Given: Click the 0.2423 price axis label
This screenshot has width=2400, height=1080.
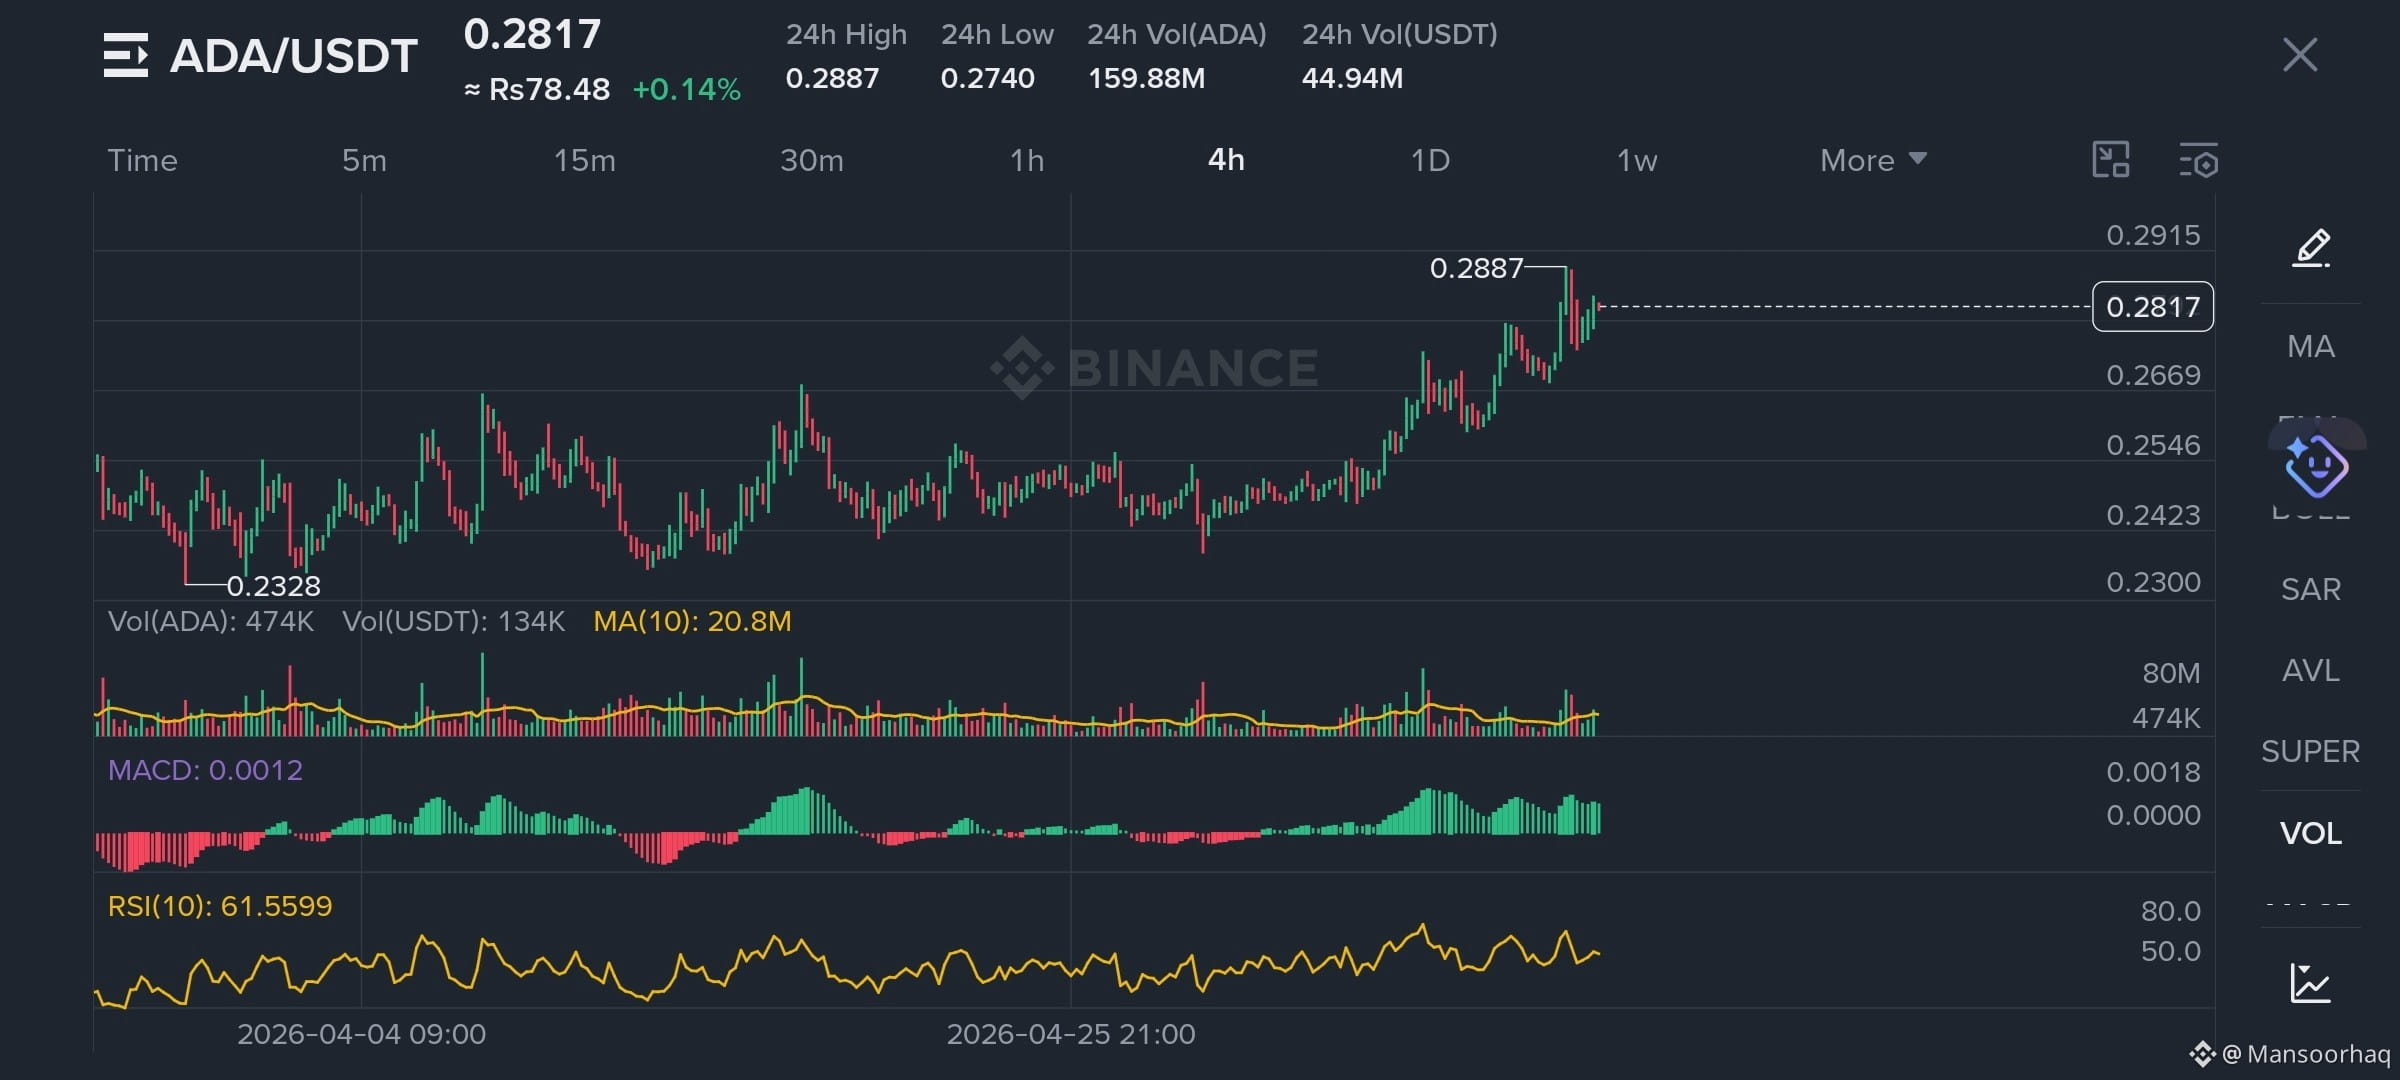Looking at the screenshot, I should (x=2153, y=515).
